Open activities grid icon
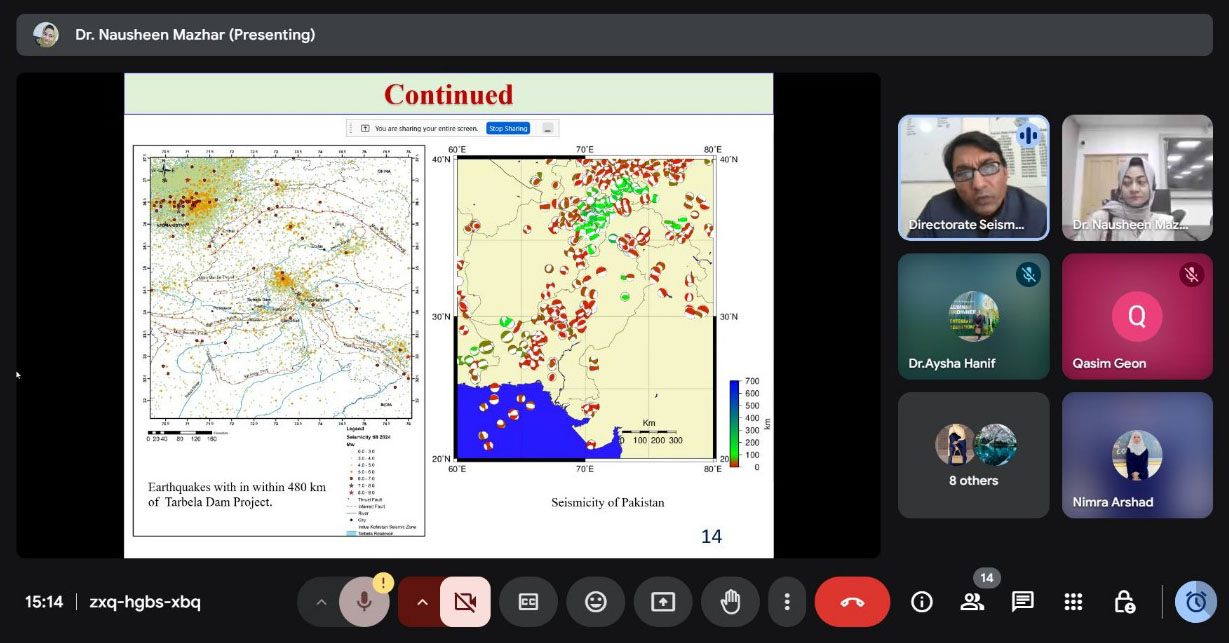This screenshot has width=1229, height=643. tap(1073, 602)
